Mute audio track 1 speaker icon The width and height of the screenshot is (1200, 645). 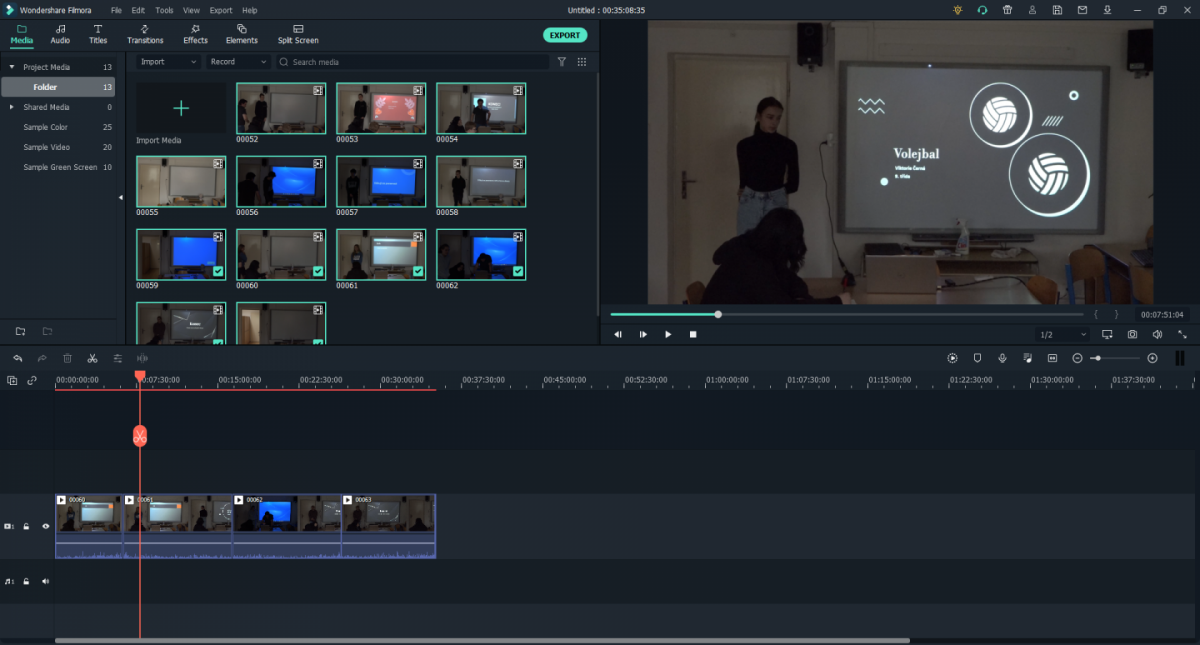tap(45, 581)
